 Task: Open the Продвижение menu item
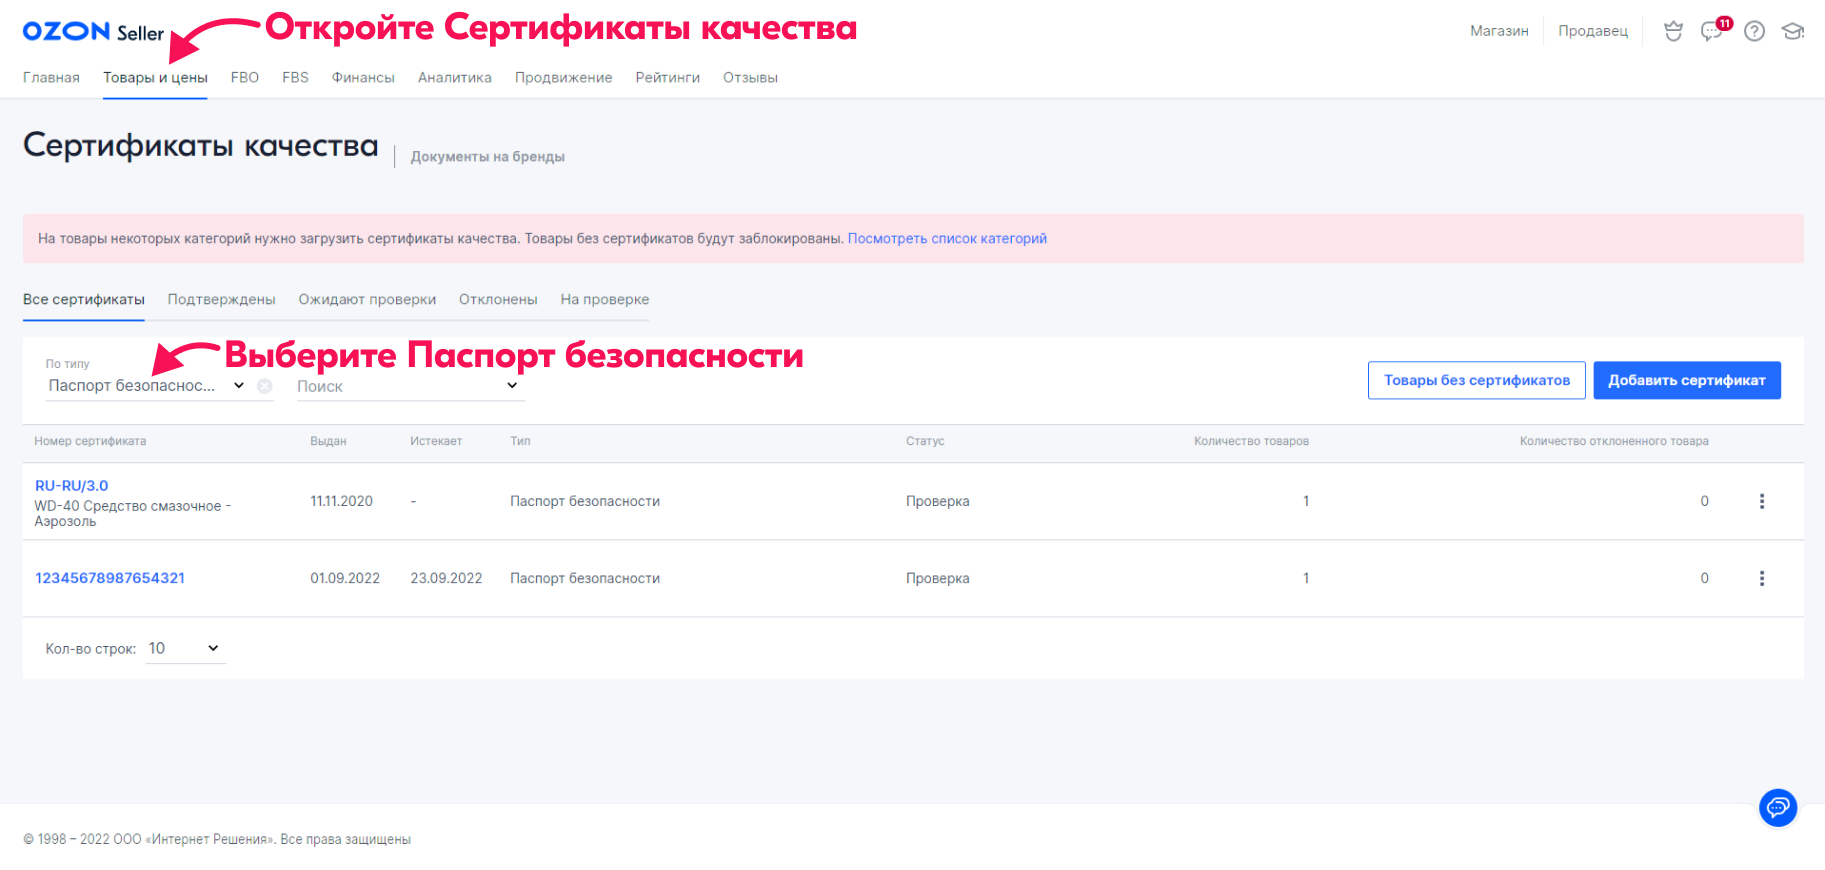(564, 77)
